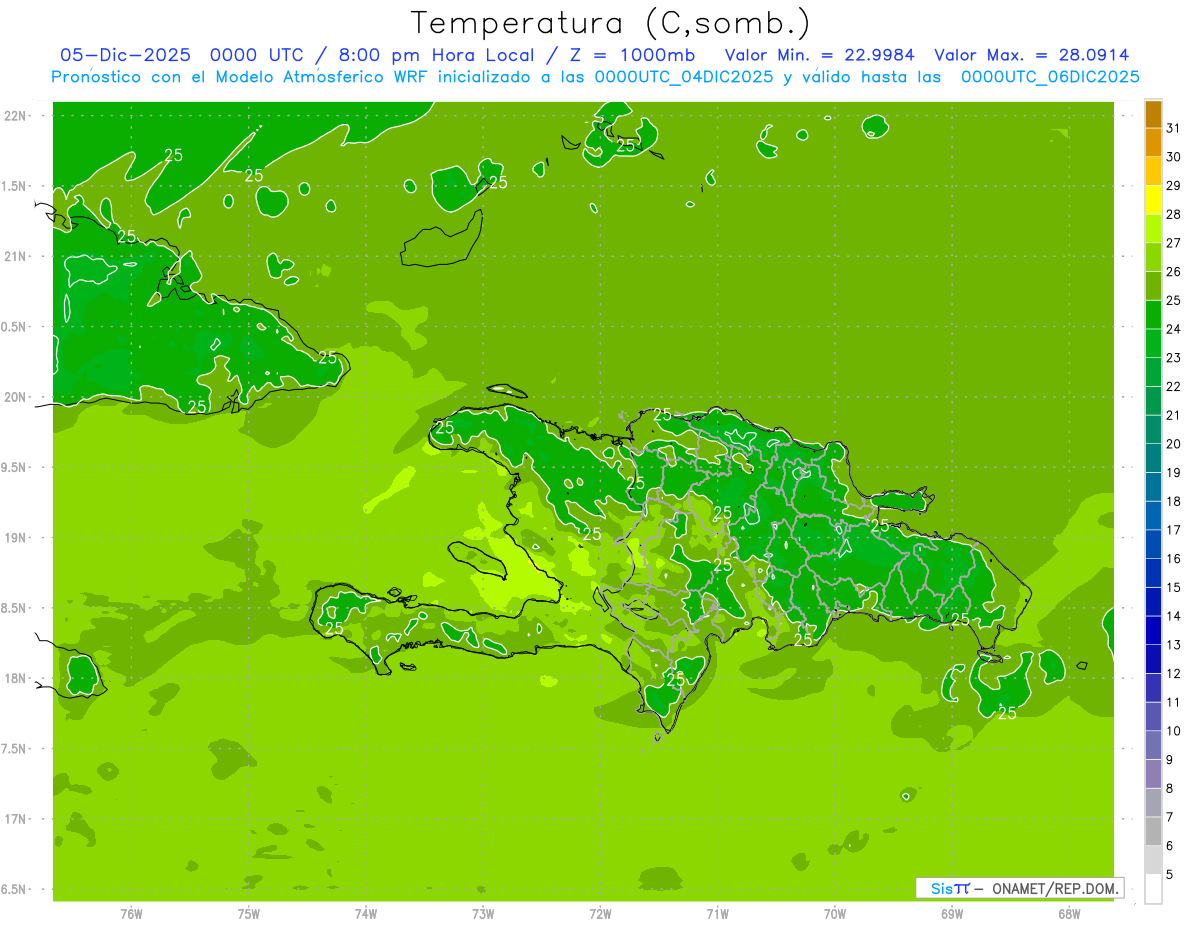
Task: Click the '27' color scale label
Action: tap(1173, 243)
